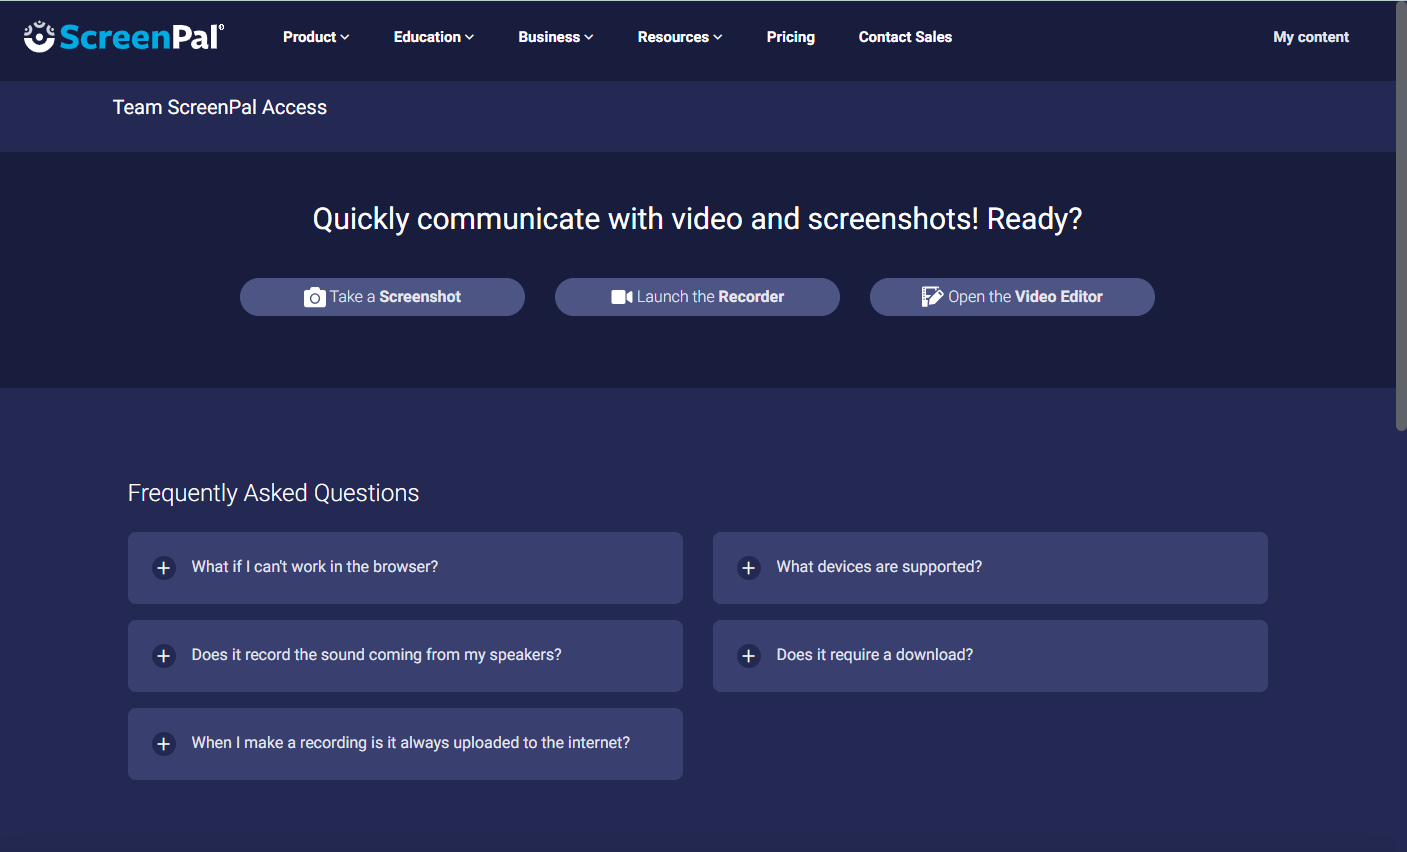Click plus icon beside 'Does it require a download?'
This screenshot has width=1407, height=852.
749,656
